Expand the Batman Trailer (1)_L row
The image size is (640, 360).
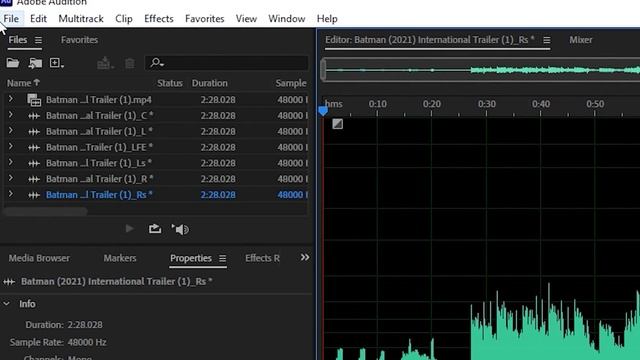11,131
